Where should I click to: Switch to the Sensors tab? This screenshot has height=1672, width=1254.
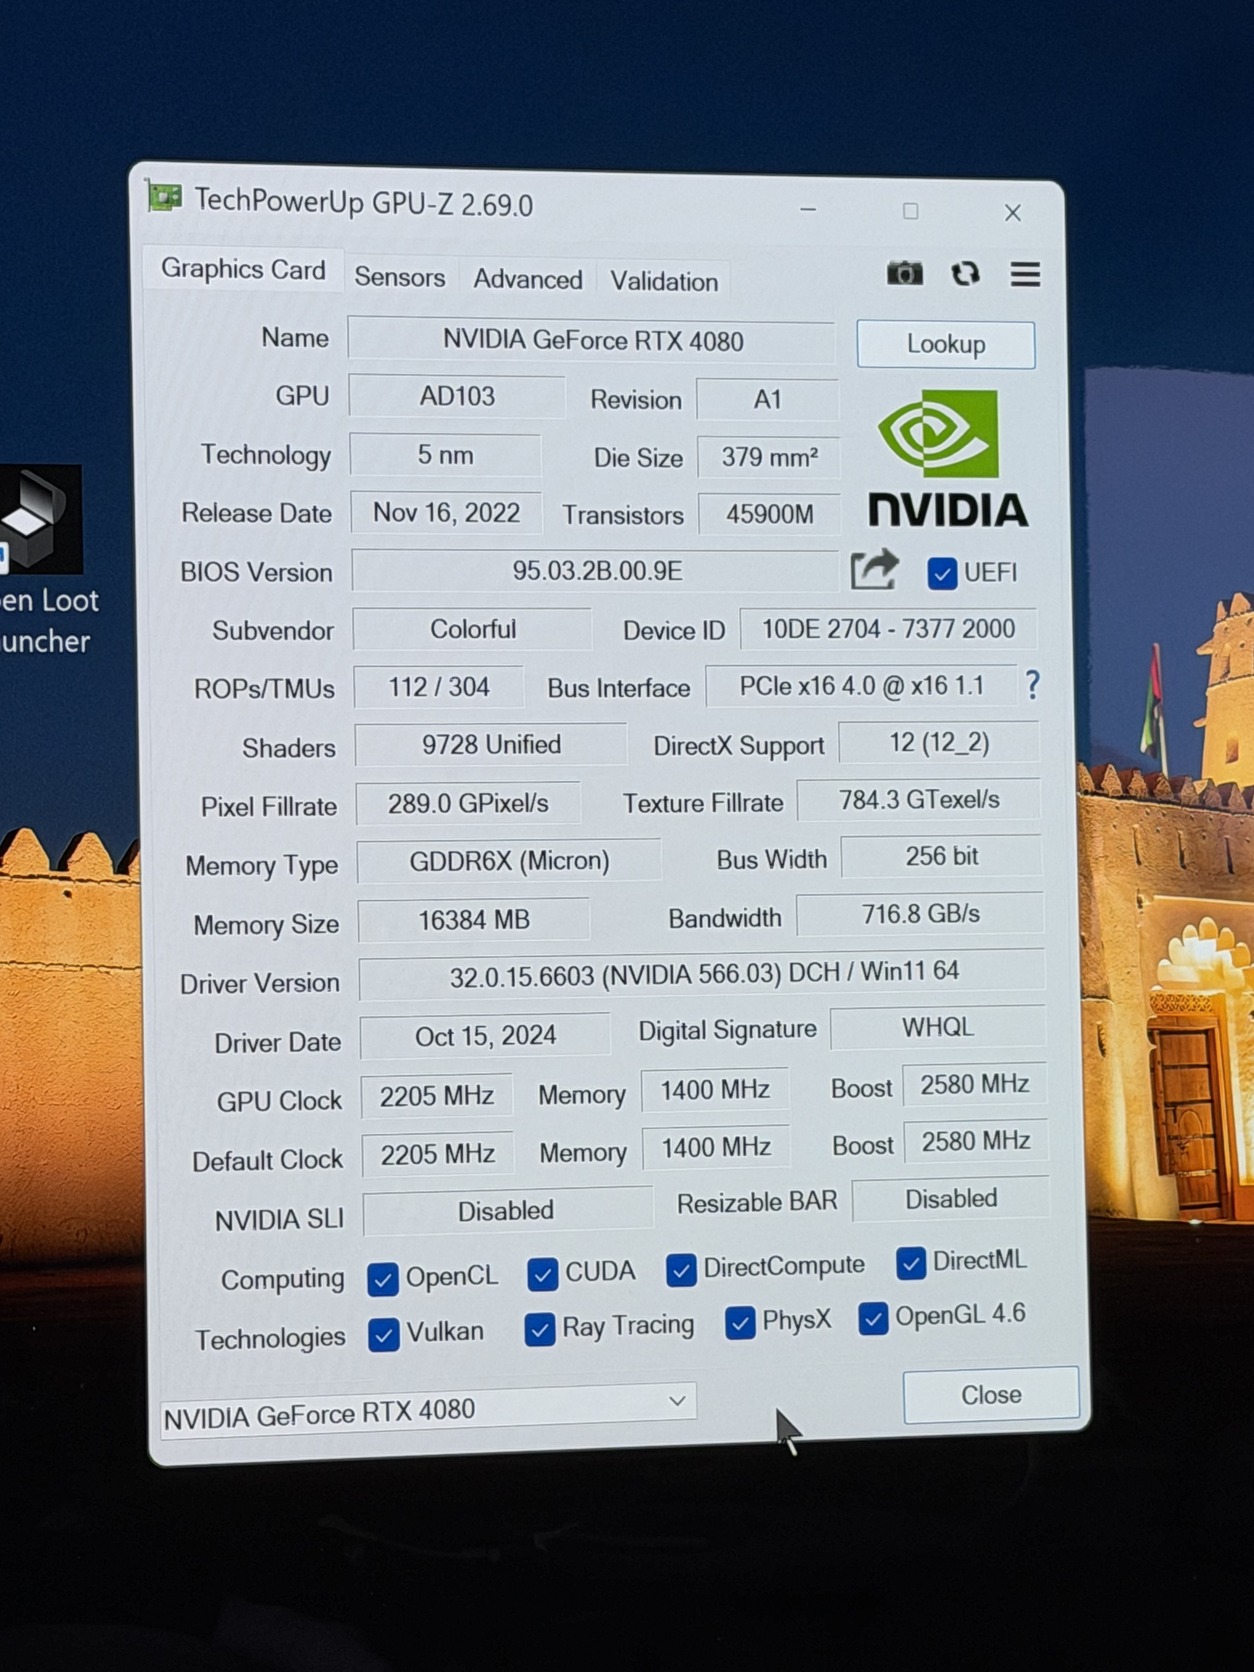[x=400, y=277]
